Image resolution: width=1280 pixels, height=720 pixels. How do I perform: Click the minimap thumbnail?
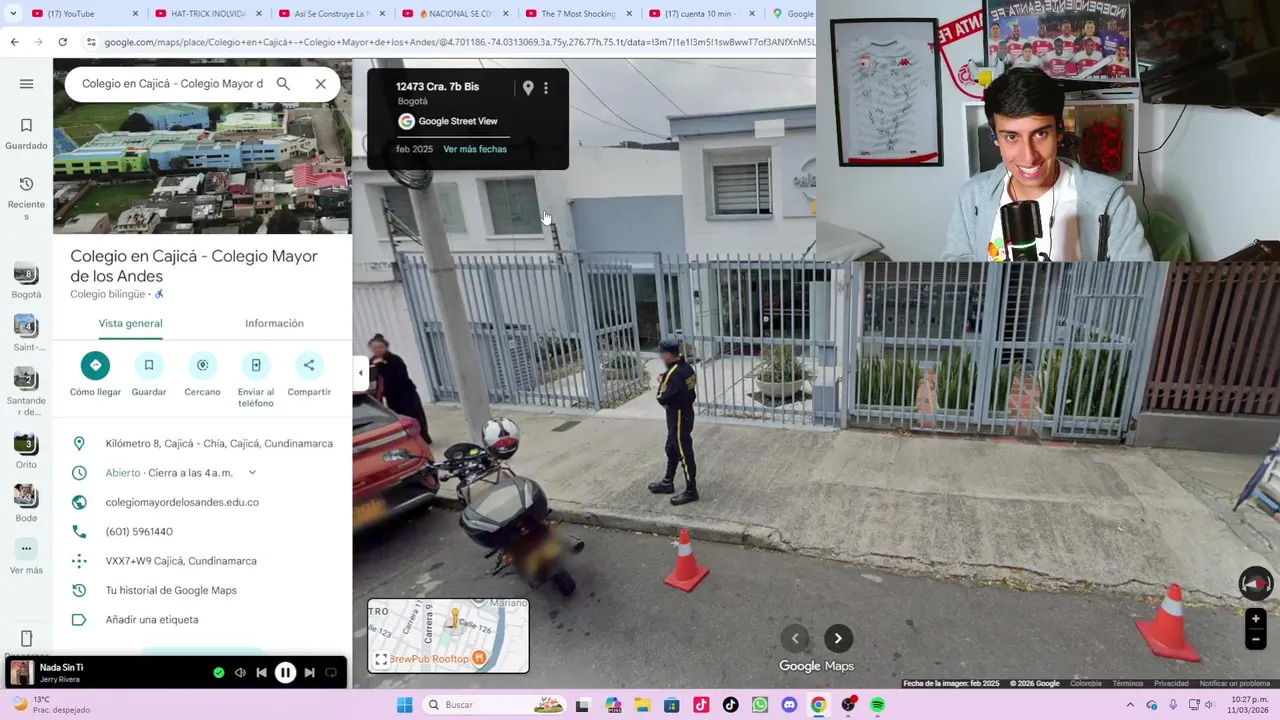448,636
